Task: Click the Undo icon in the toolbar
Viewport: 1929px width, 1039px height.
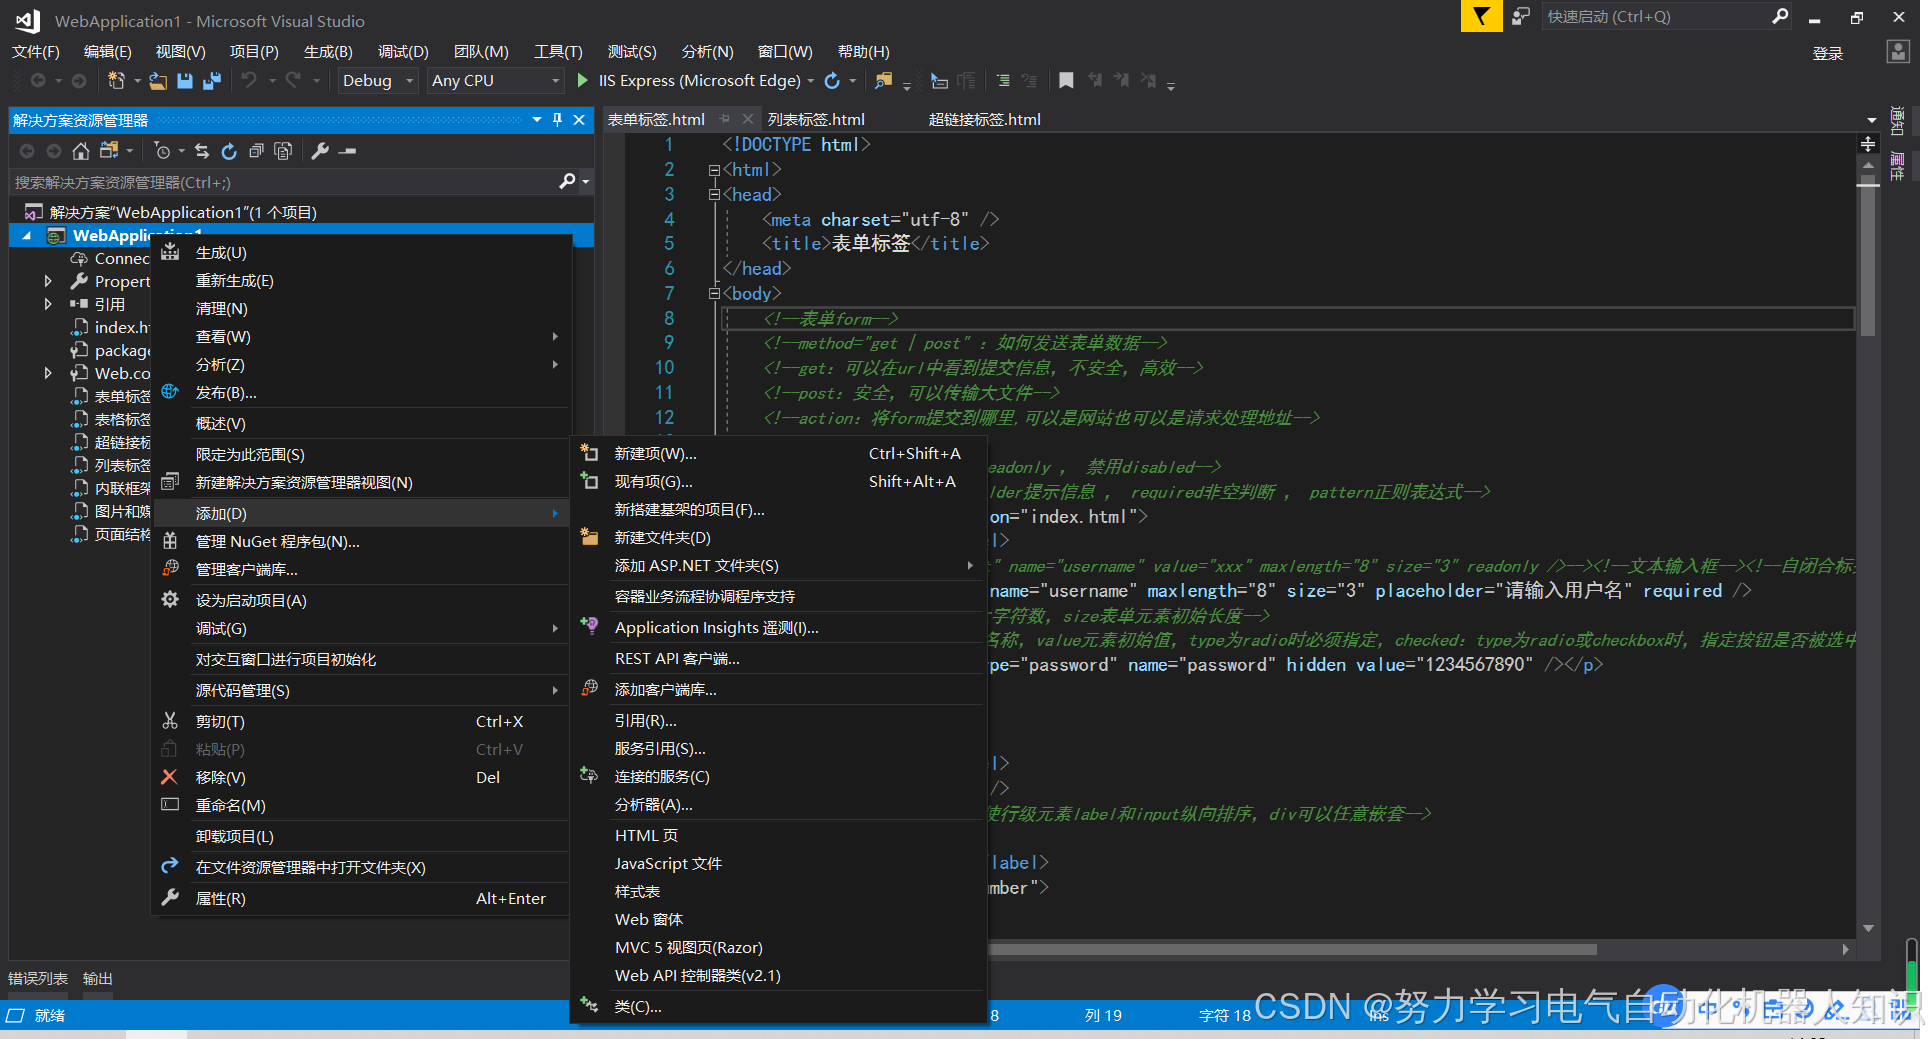Action: [249, 80]
